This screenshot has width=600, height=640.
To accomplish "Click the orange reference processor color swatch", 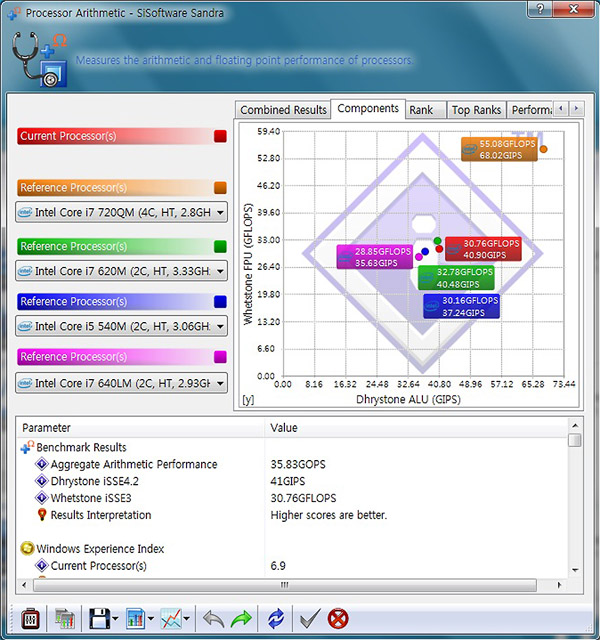I will pyautogui.click(x=220, y=188).
